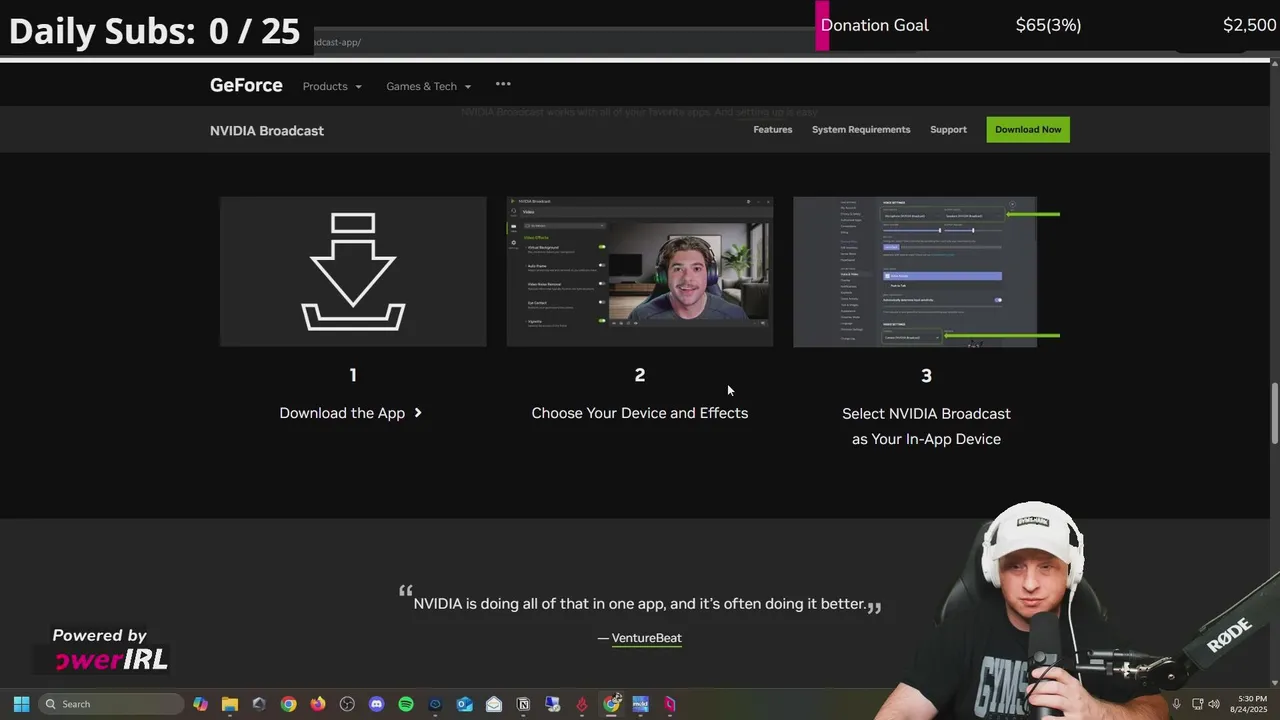Open the clock and date flyout

coord(1251,704)
